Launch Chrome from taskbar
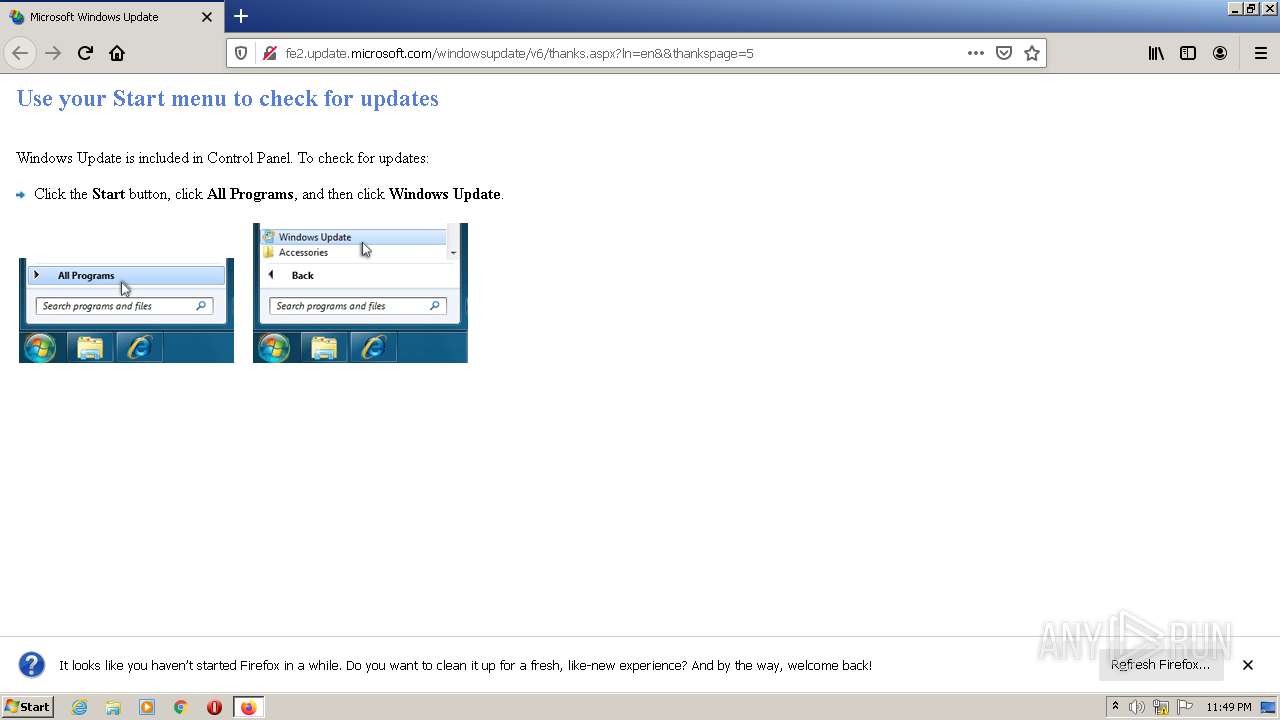Viewport: 1280px width, 720px height. [x=181, y=707]
